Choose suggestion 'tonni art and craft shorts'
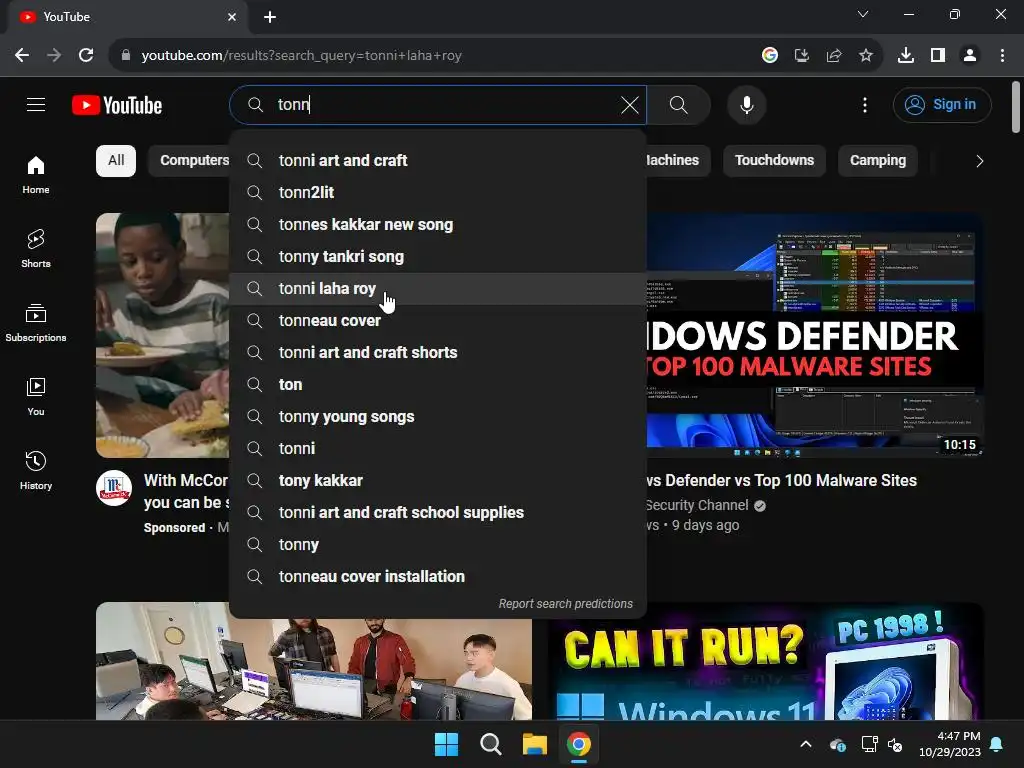The width and height of the screenshot is (1024, 768). [x=438, y=352]
